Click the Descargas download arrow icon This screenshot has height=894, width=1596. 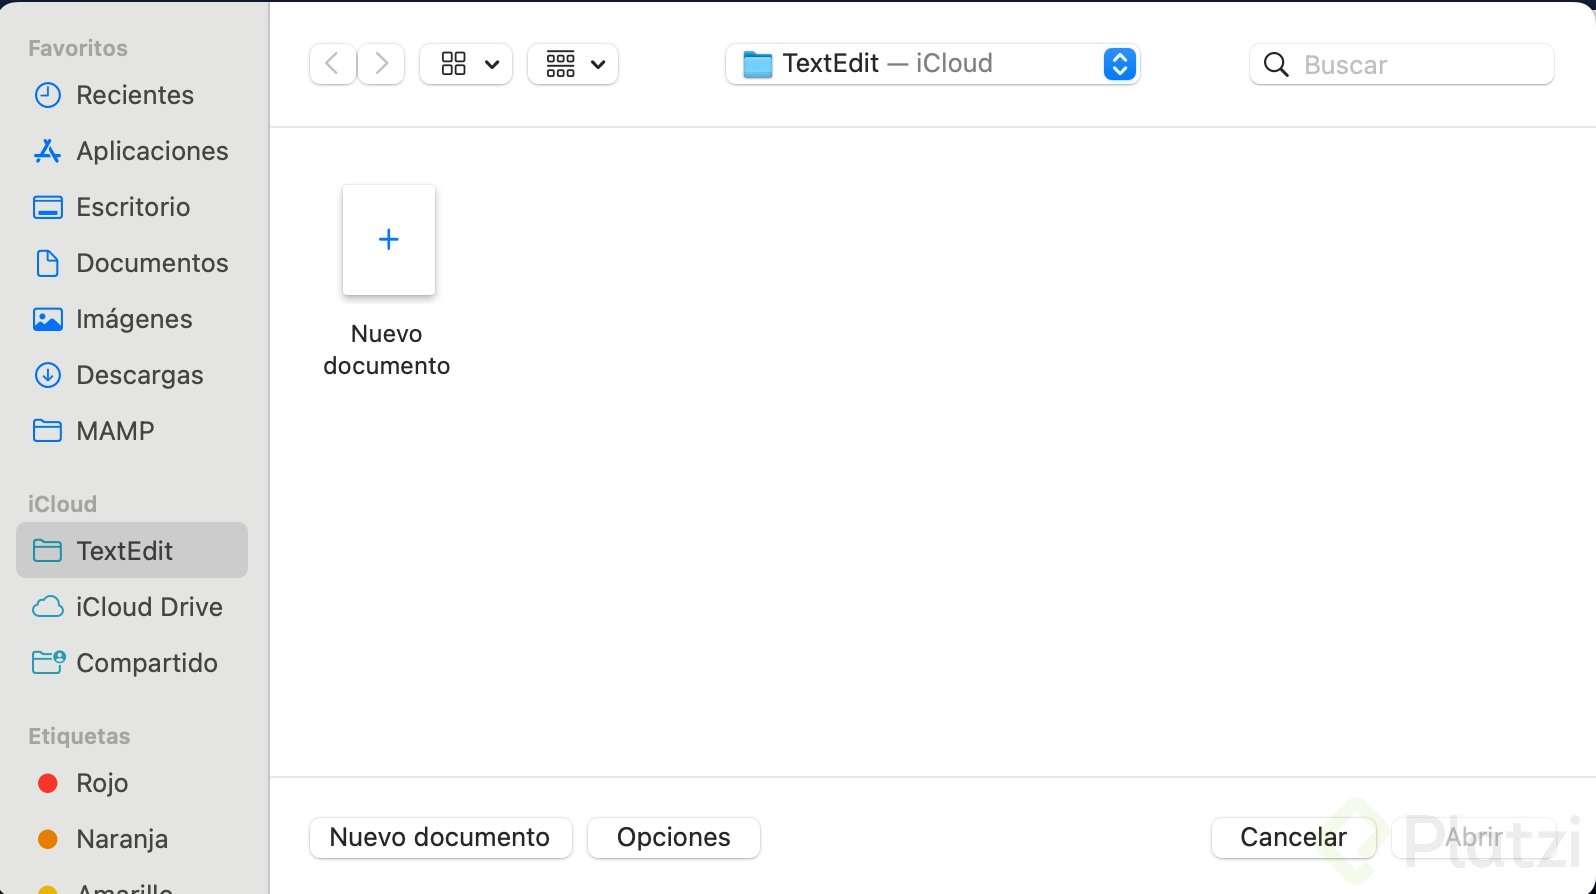[47, 375]
